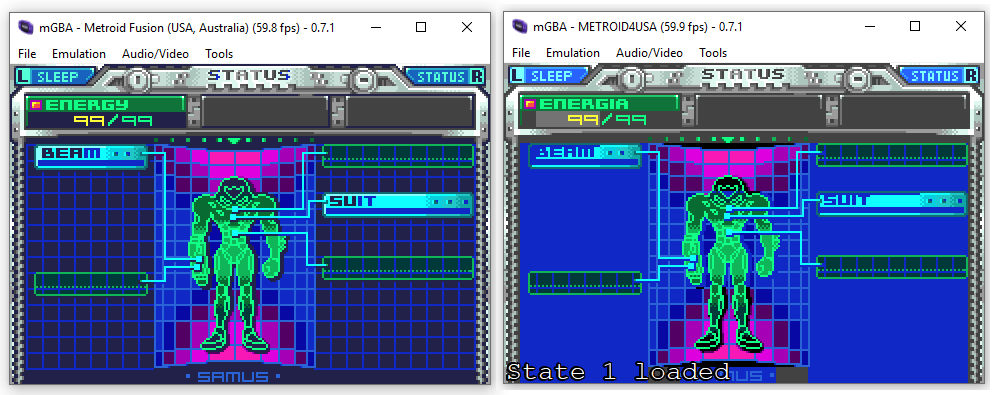Click mGBA app icon in METROID4USA titlebar
Image resolution: width=997 pixels, height=395 pixels.
[521, 27]
